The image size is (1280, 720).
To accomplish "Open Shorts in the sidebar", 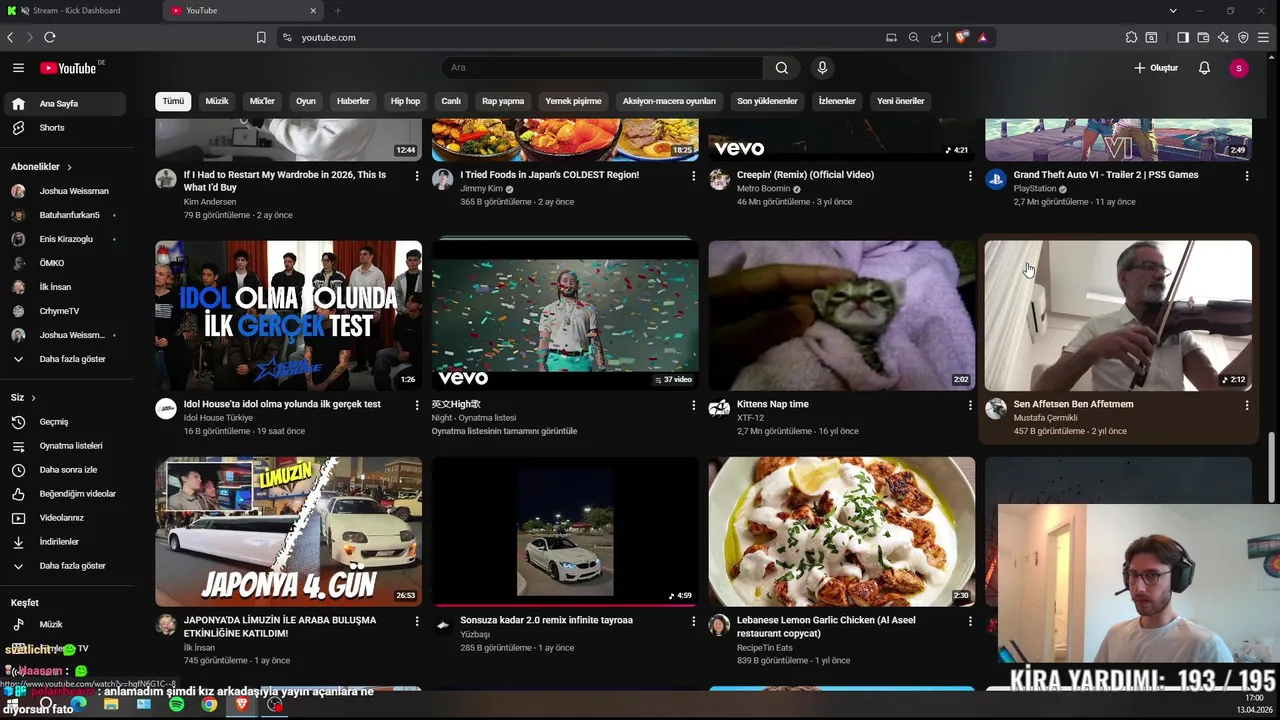I will tap(63, 128).
